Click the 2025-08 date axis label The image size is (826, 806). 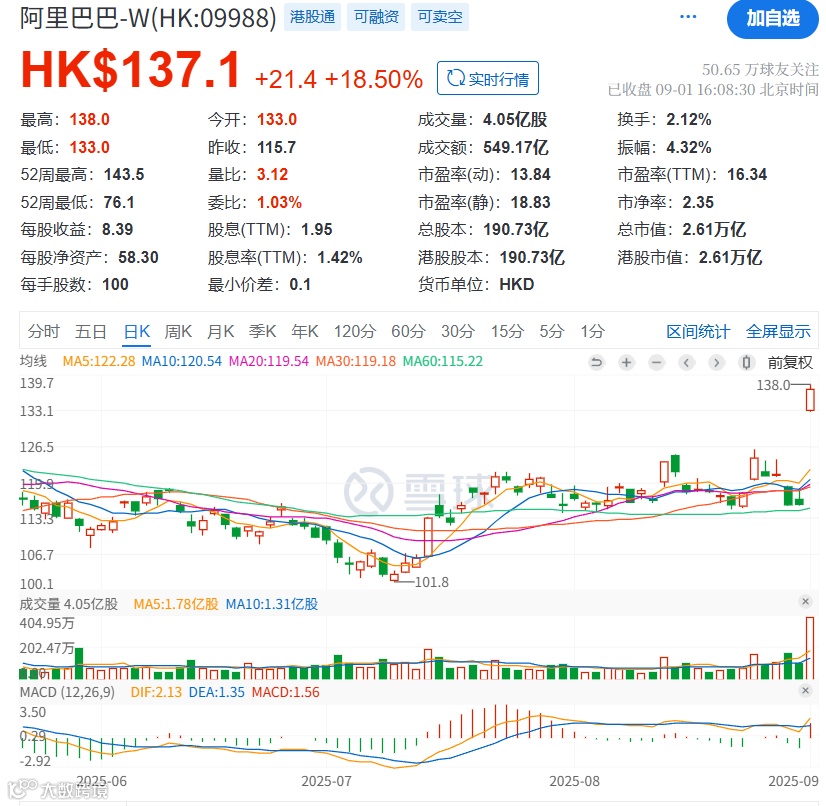click(574, 781)
